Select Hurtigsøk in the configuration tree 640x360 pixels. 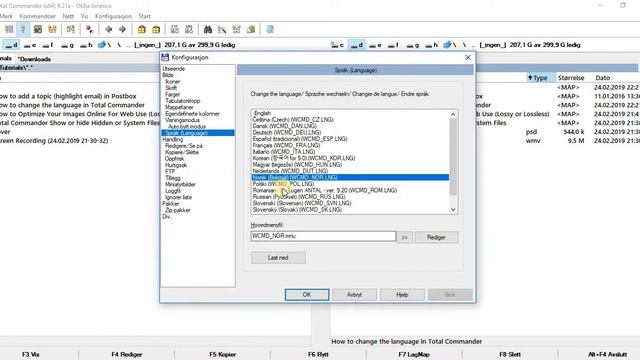click(176, 165)
